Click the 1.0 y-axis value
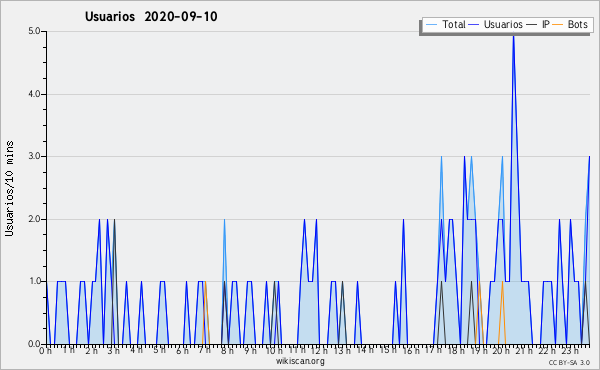600x370 pixels. (x=34, y=281)
